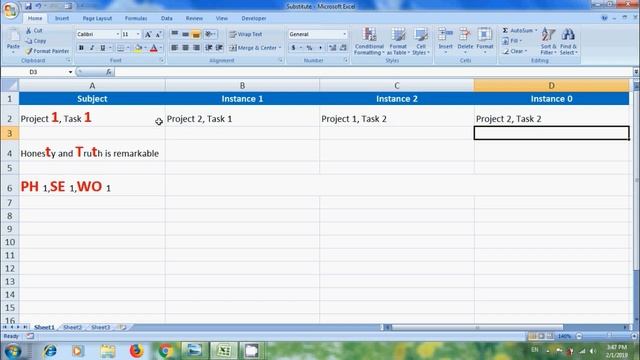Open Cell Styles gallery
The height and width of the screenshot is (360, 640).
(x=420, y=41)
